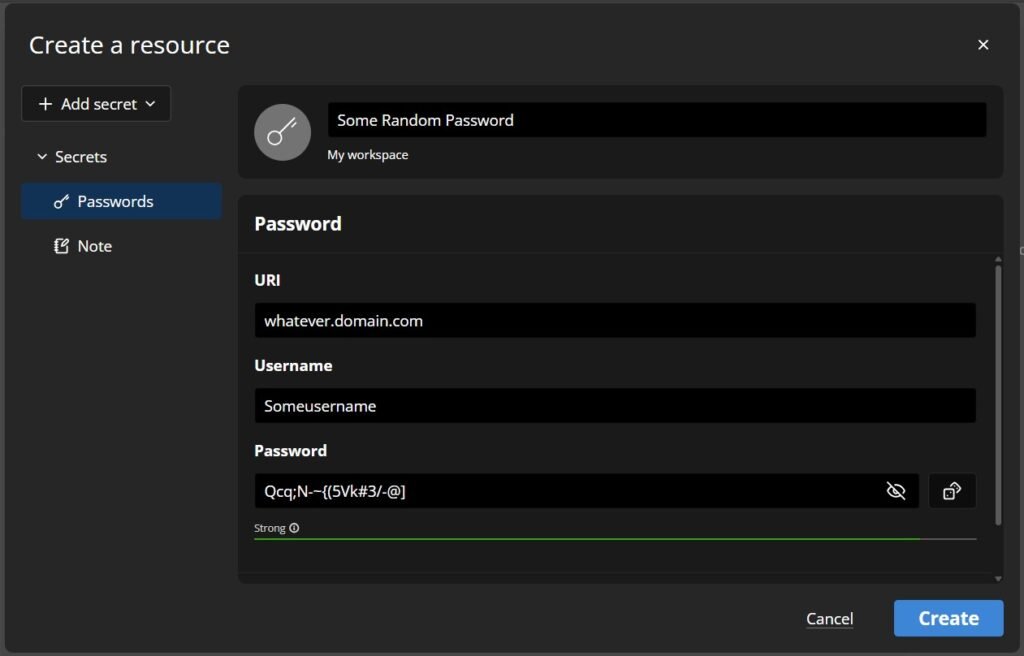Click the scrollbar down arrow

click(x=997, y=578)
